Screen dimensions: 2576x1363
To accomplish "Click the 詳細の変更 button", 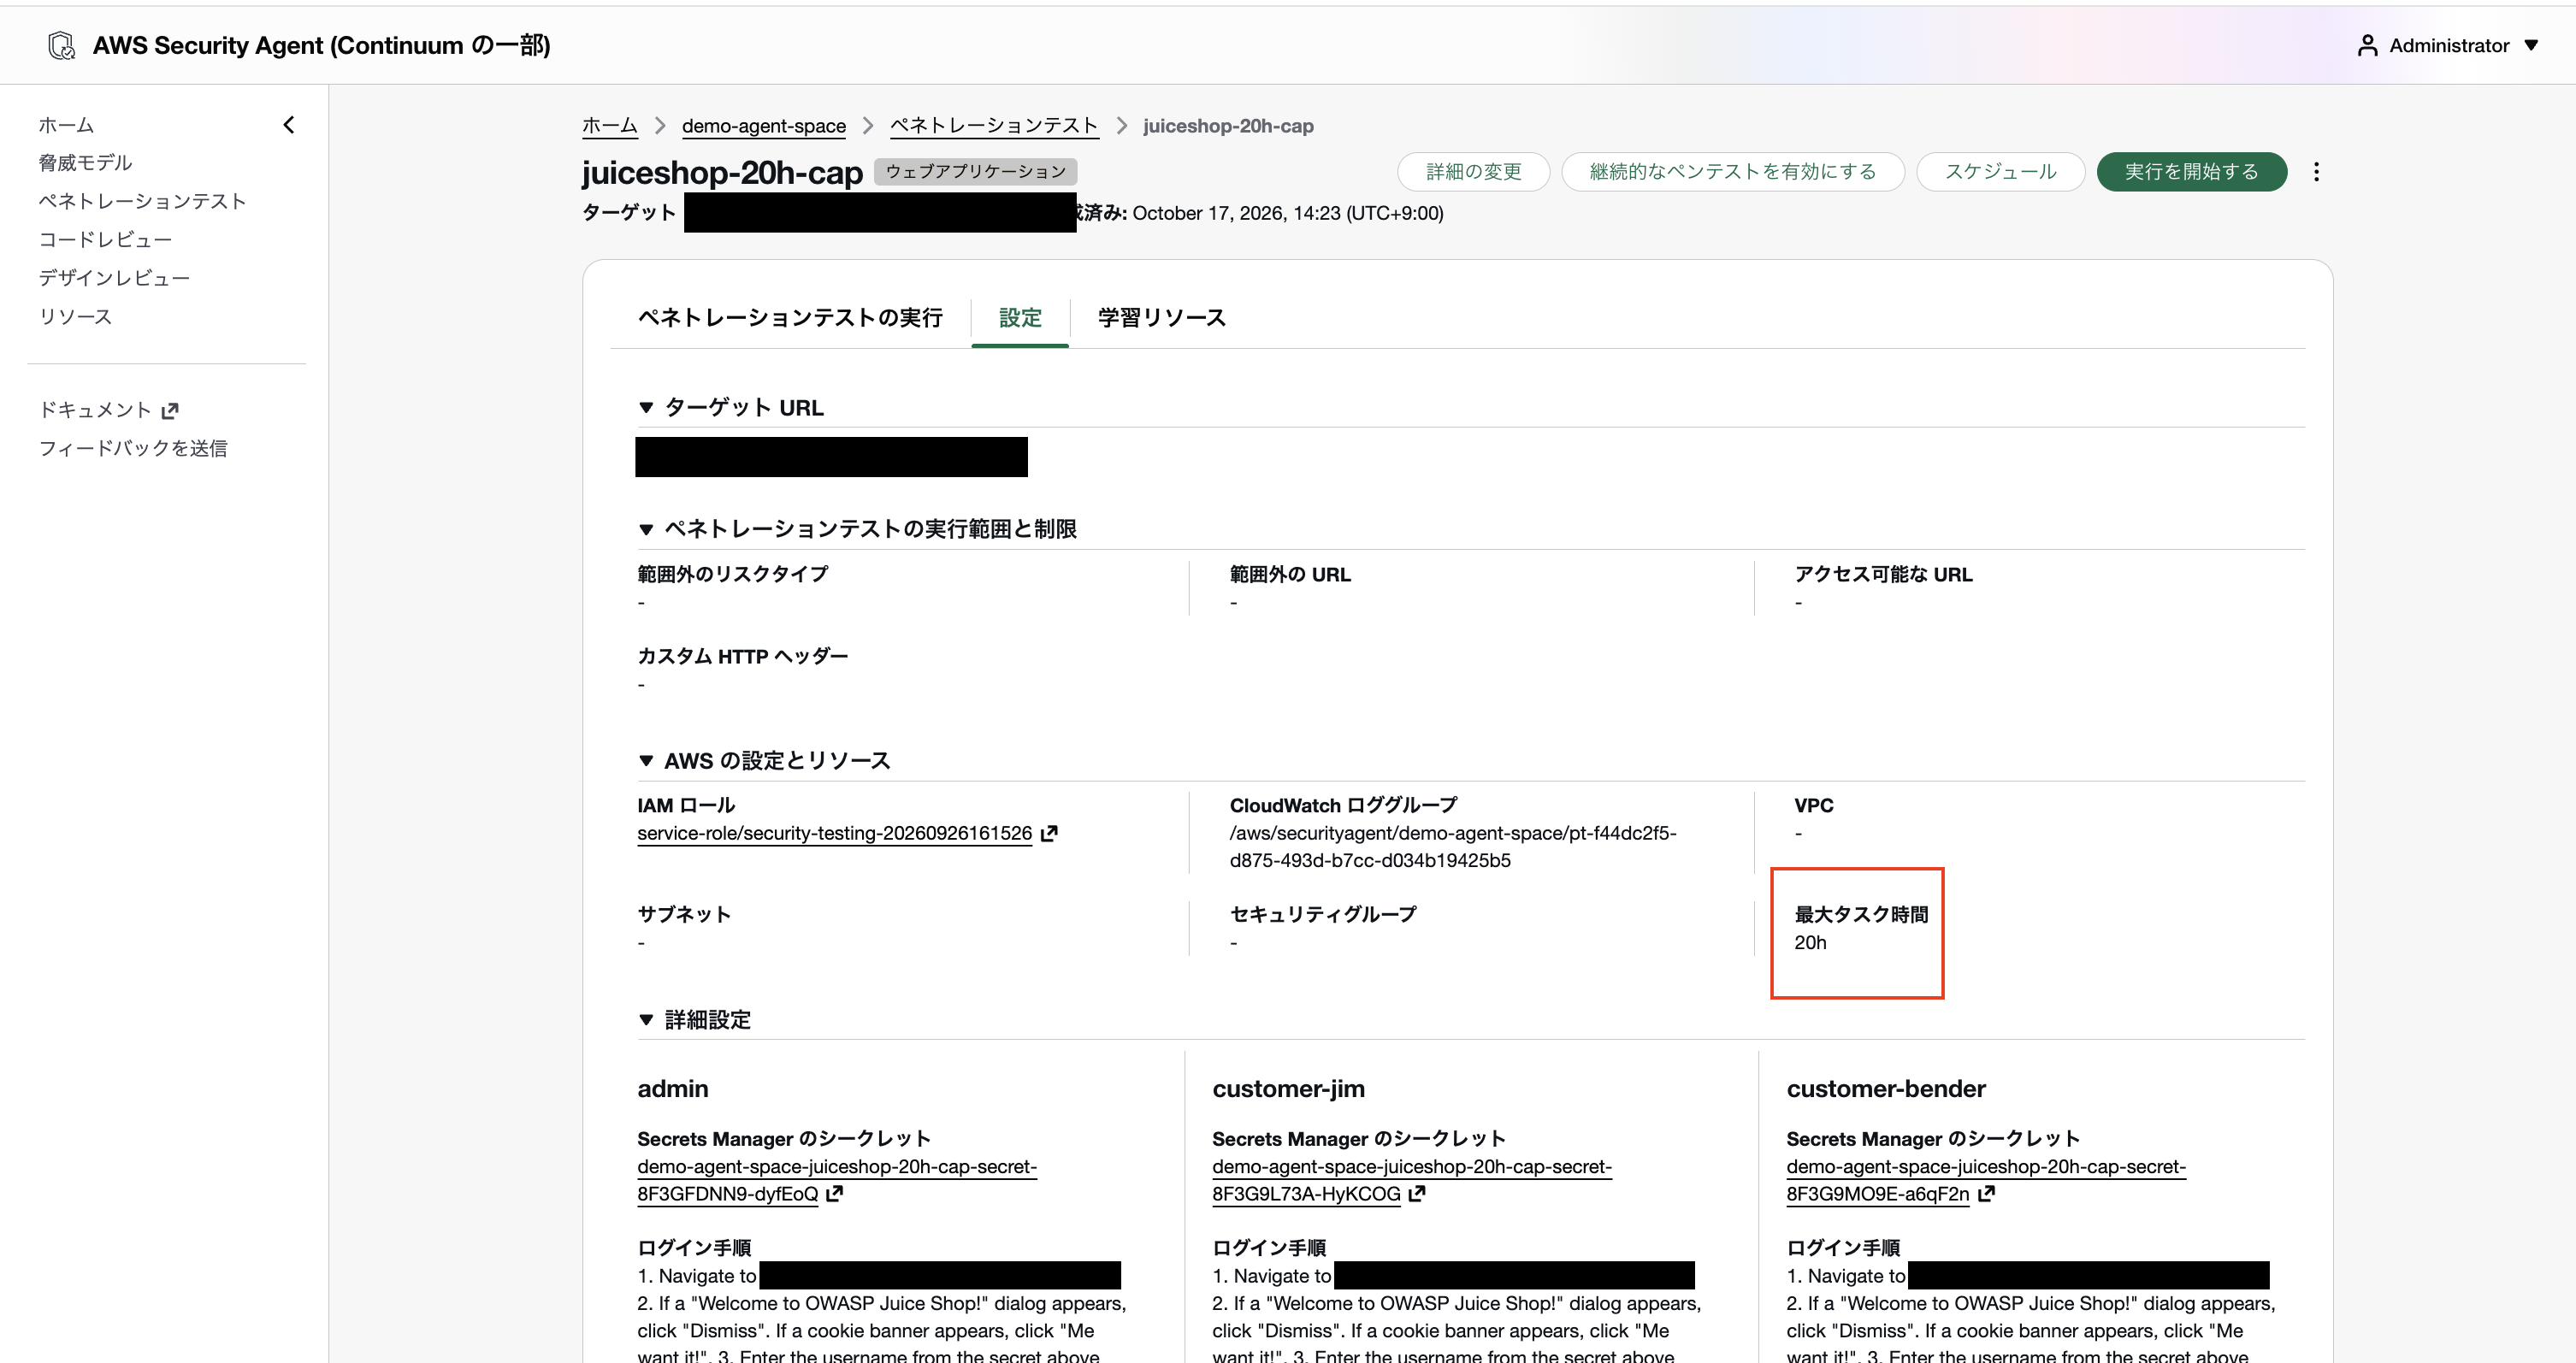I will click(1473, 172).
